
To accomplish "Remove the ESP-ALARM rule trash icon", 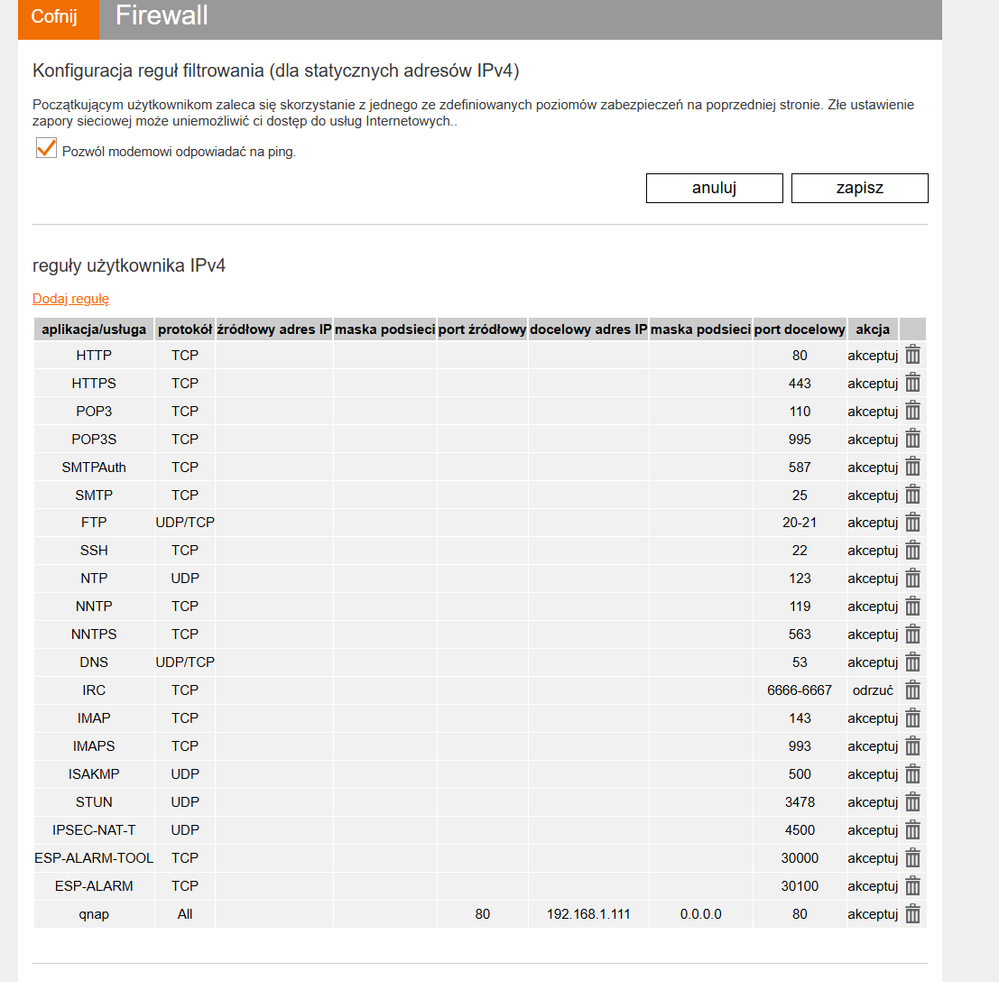I will point(912,886).
